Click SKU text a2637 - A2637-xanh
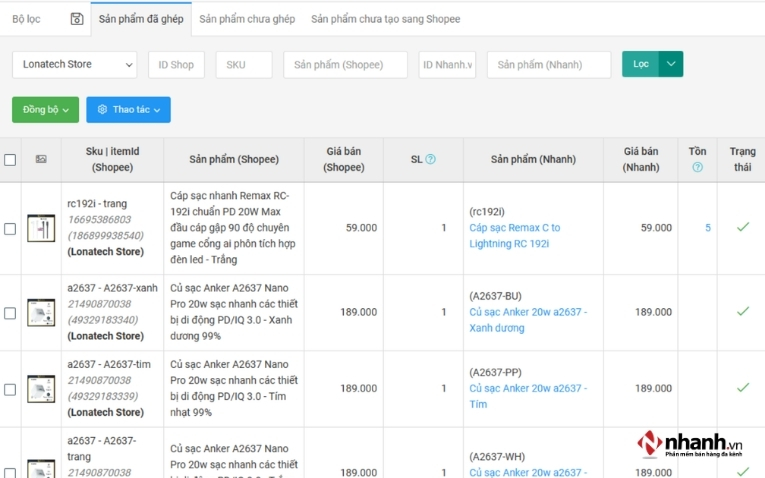The height and width of the screenshot is (478, 765). (112, 288)
